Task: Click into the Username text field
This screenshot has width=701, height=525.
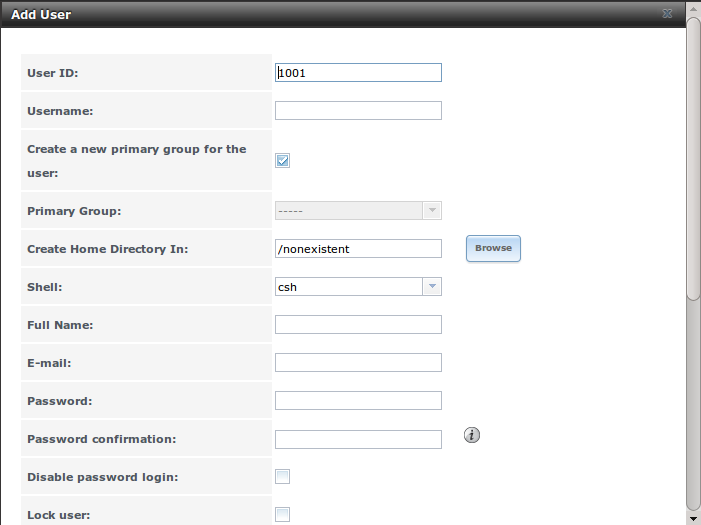Action: [358, 111]
